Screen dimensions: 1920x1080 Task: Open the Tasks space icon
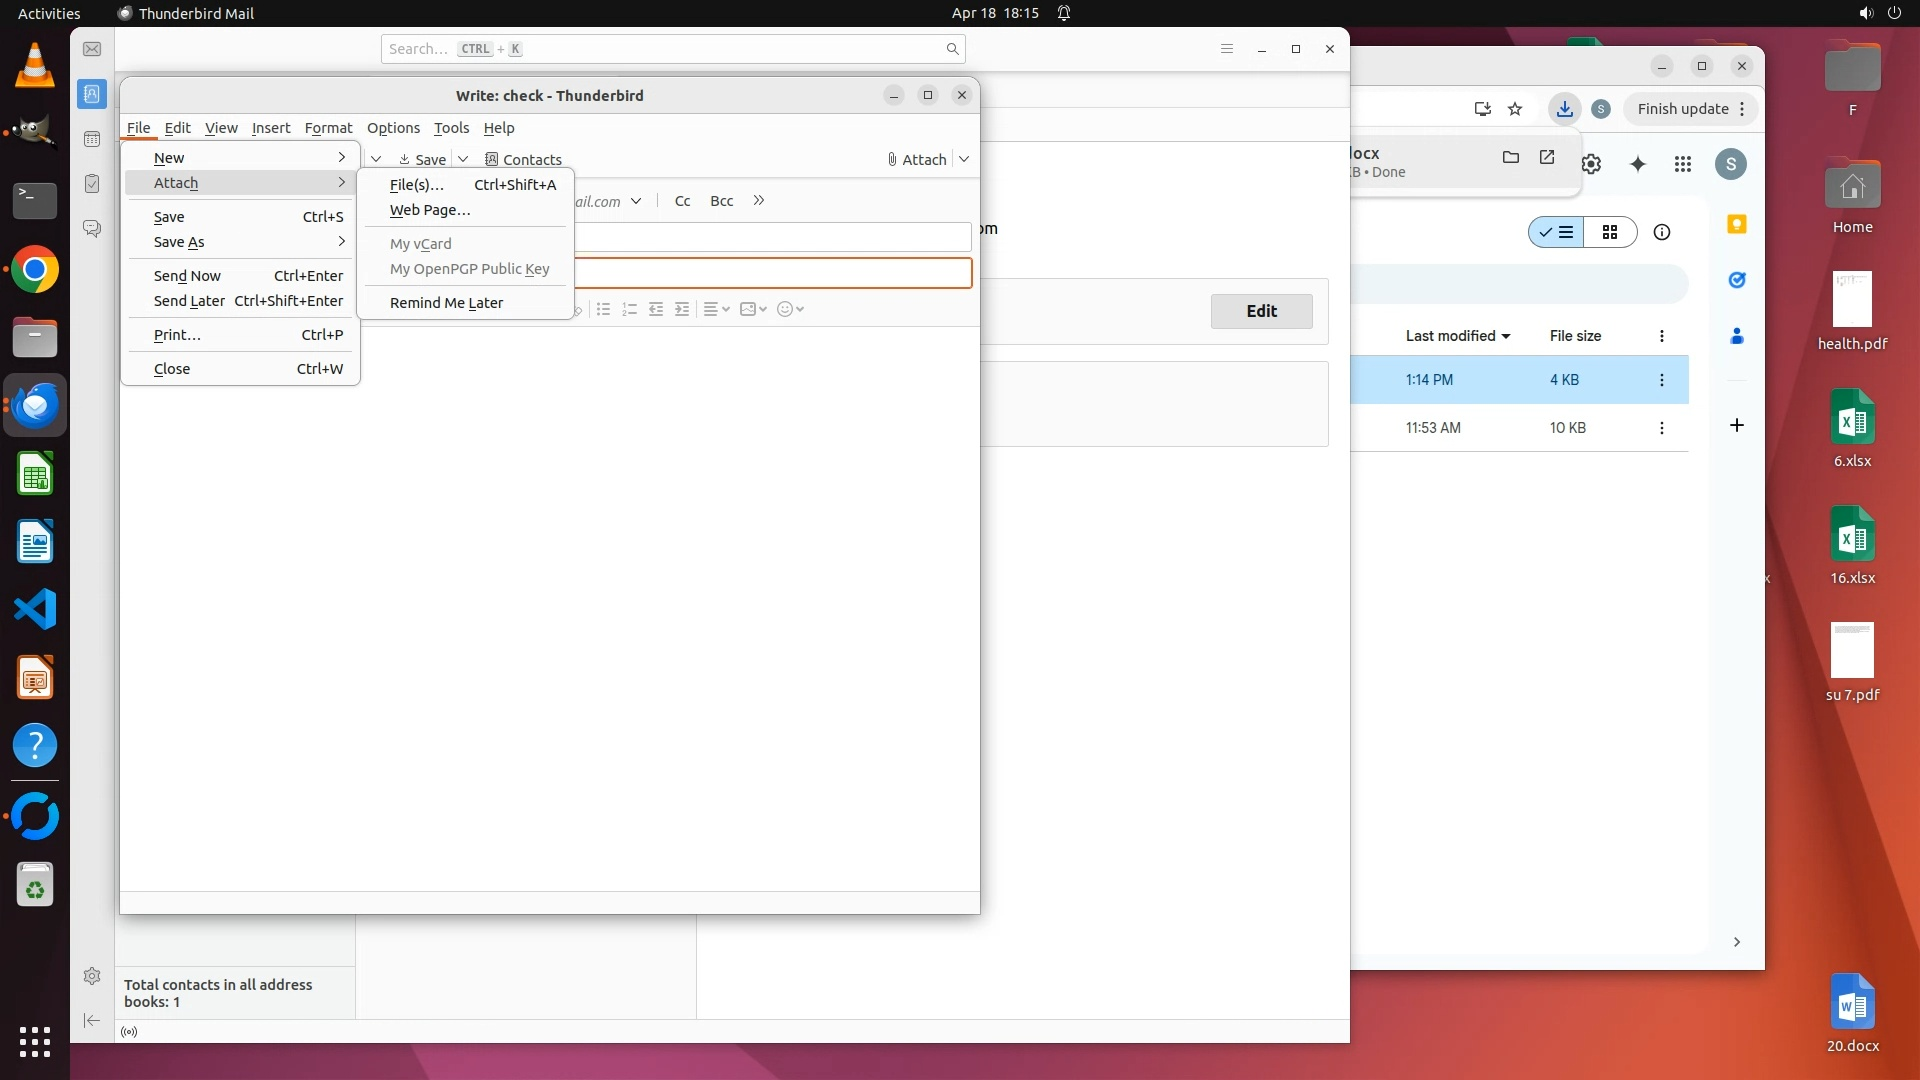pyautogui.click(x=92, y=184)
